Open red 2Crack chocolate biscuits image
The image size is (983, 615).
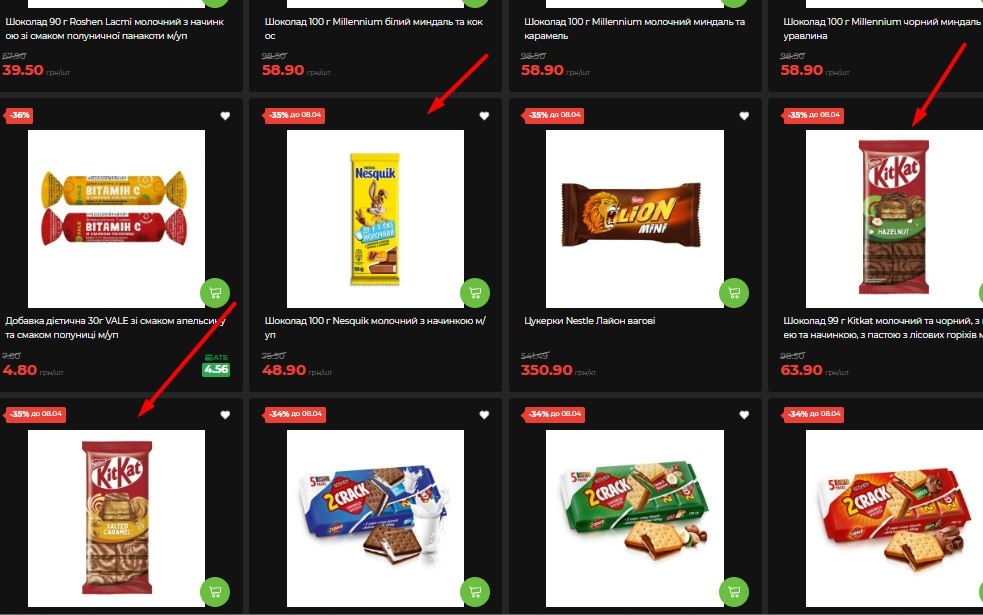(x=894, y=518)
